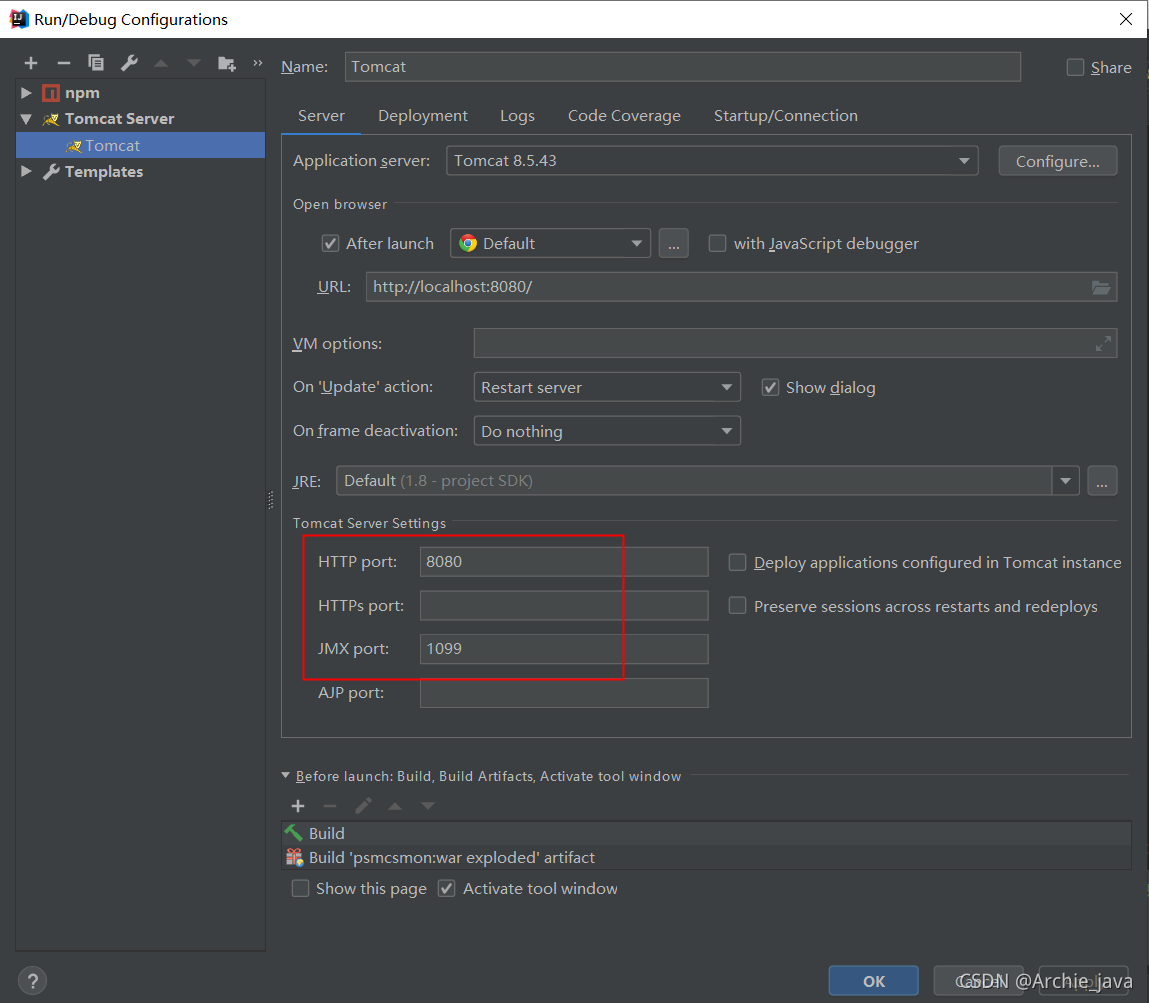Remove selected configuration with minus icon
The image size is (1149, 1003).
(x=64, y=64)
